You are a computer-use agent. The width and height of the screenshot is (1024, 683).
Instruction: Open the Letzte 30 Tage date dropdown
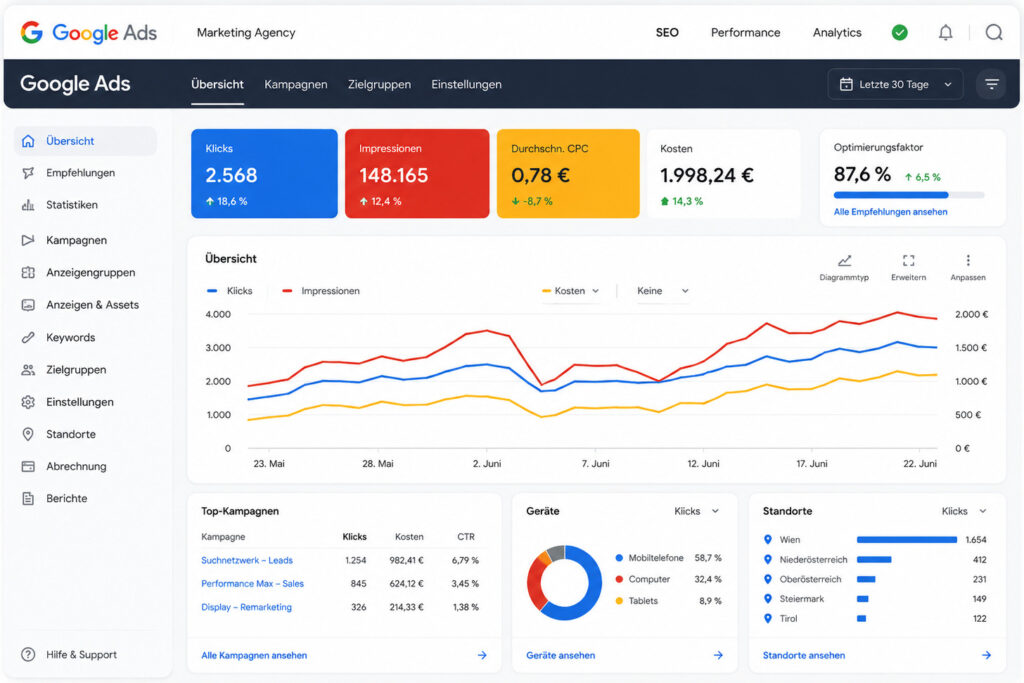click(x=895, y=84)
